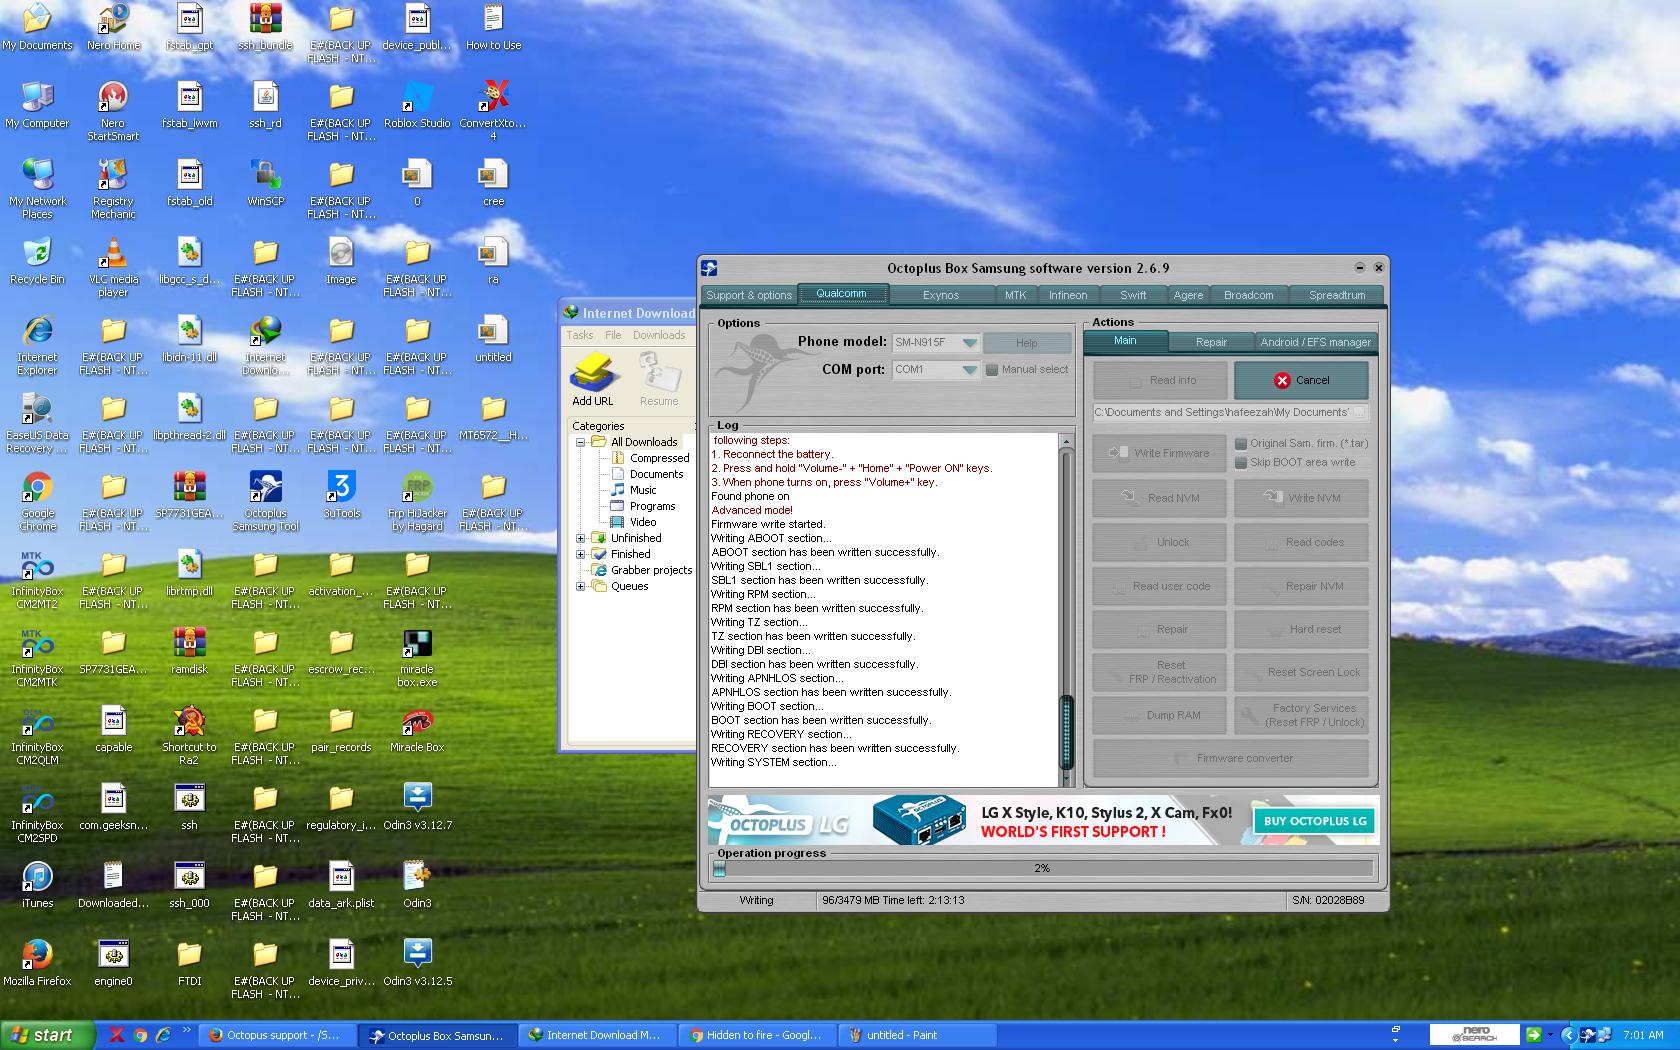
Task: Select the Nero StartSmart desktop icon
Action: point(113,110)
